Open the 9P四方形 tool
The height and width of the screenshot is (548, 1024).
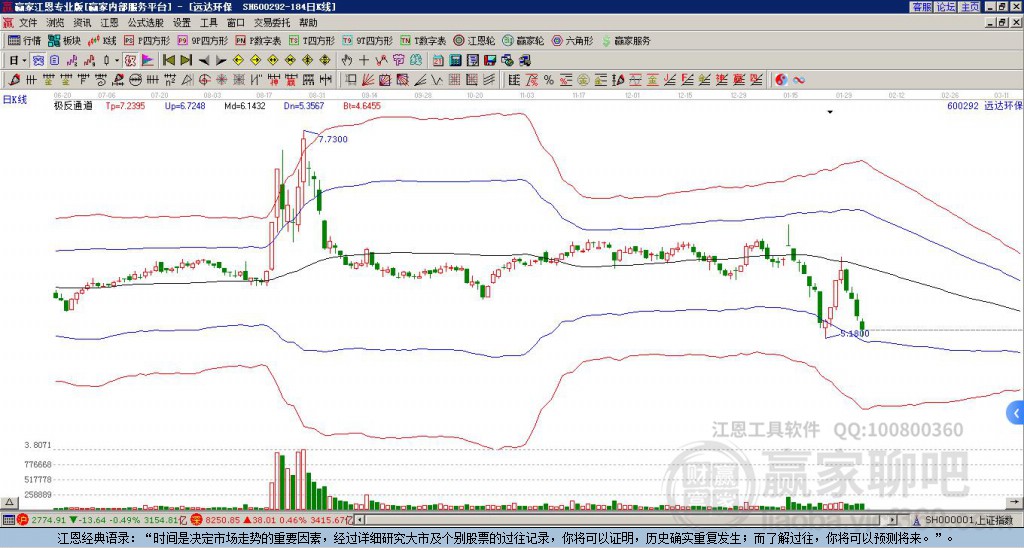203,40
